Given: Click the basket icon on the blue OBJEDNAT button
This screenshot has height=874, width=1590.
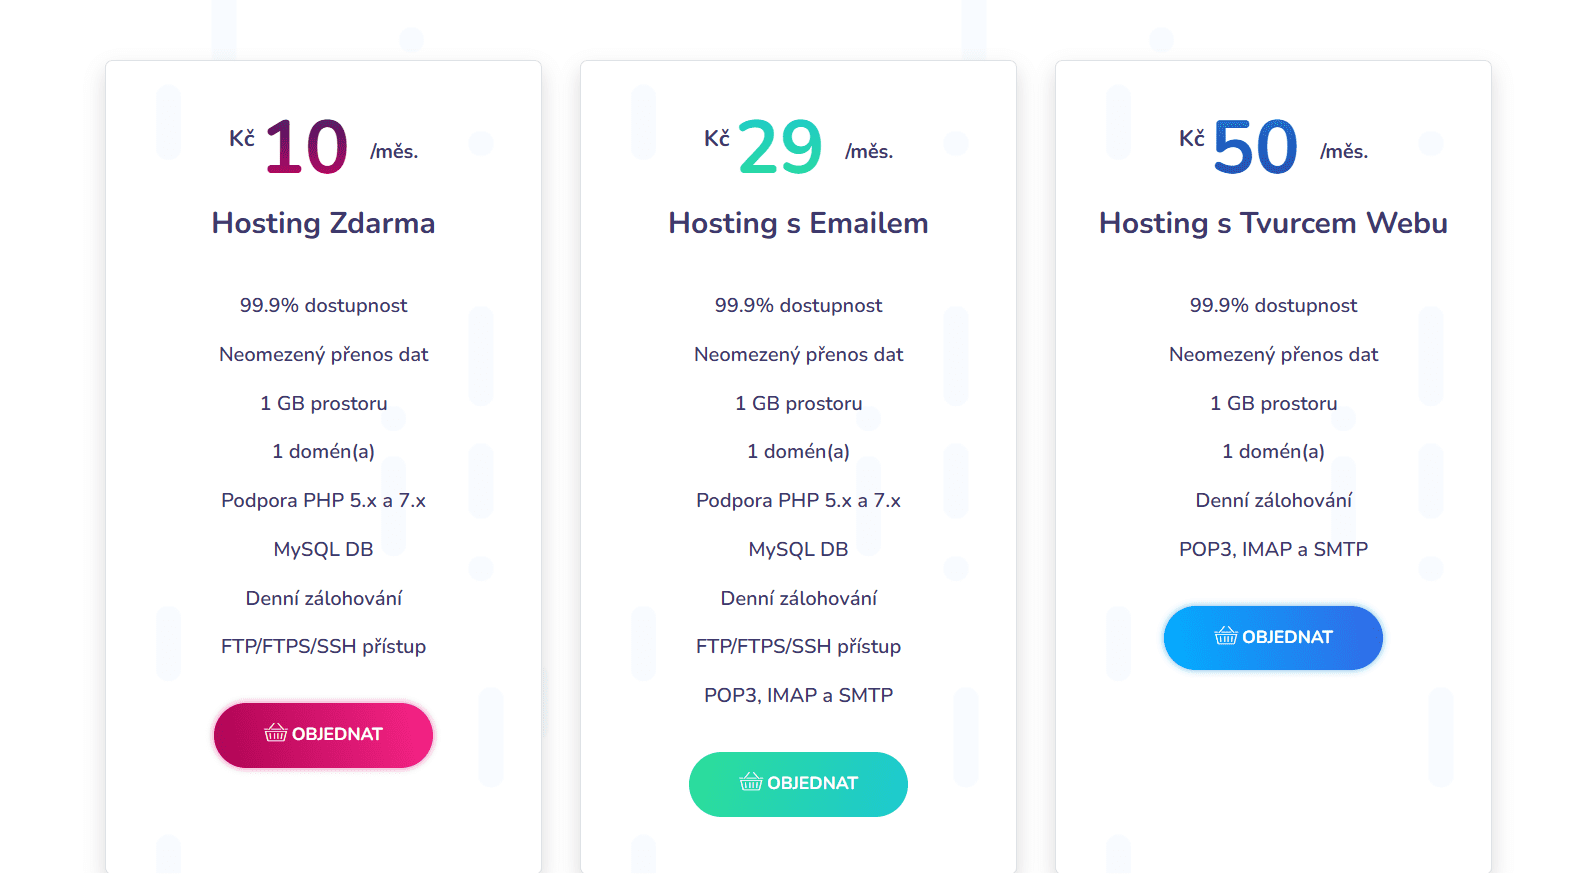Looking at the screenshot, I should click(x=1225, y=636).
